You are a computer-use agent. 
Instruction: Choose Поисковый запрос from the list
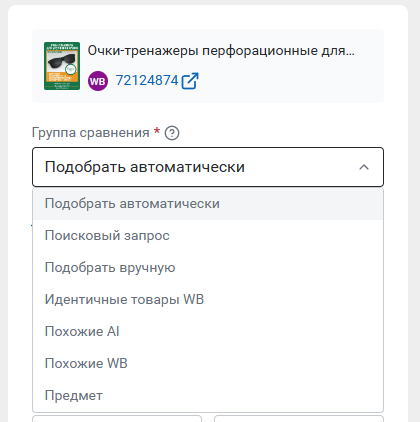click(208, 236)
